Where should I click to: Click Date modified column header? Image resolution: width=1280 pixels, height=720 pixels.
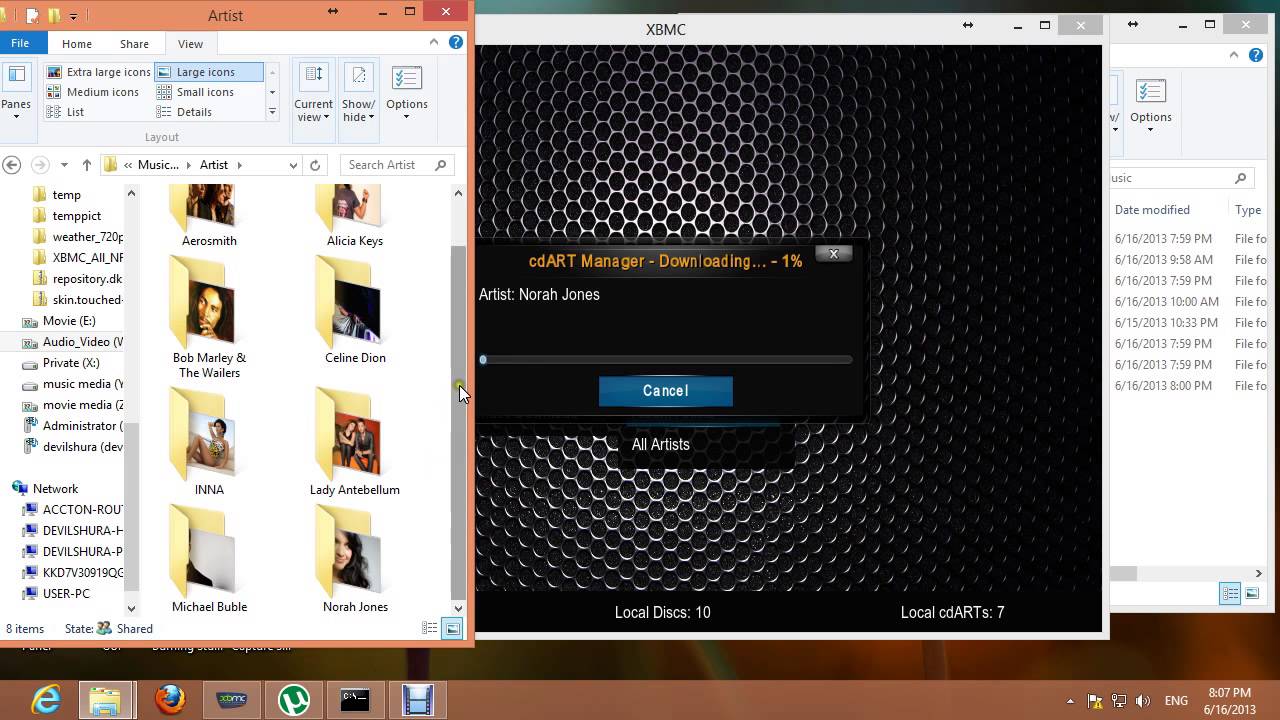pyautogui.click(x=1152, y=210)
